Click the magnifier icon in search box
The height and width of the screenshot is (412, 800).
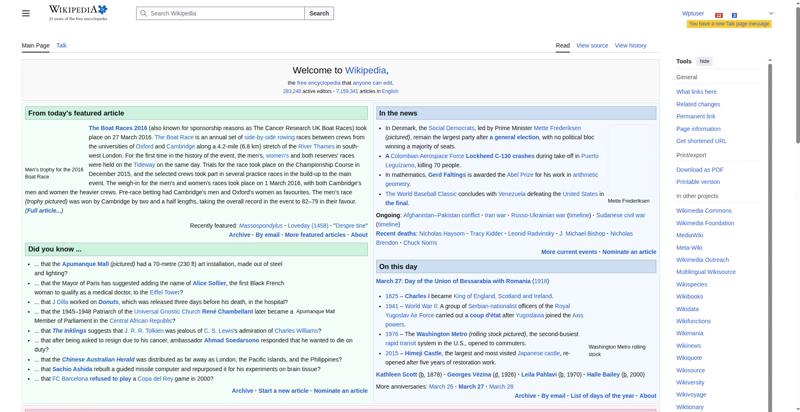point(143,14)
